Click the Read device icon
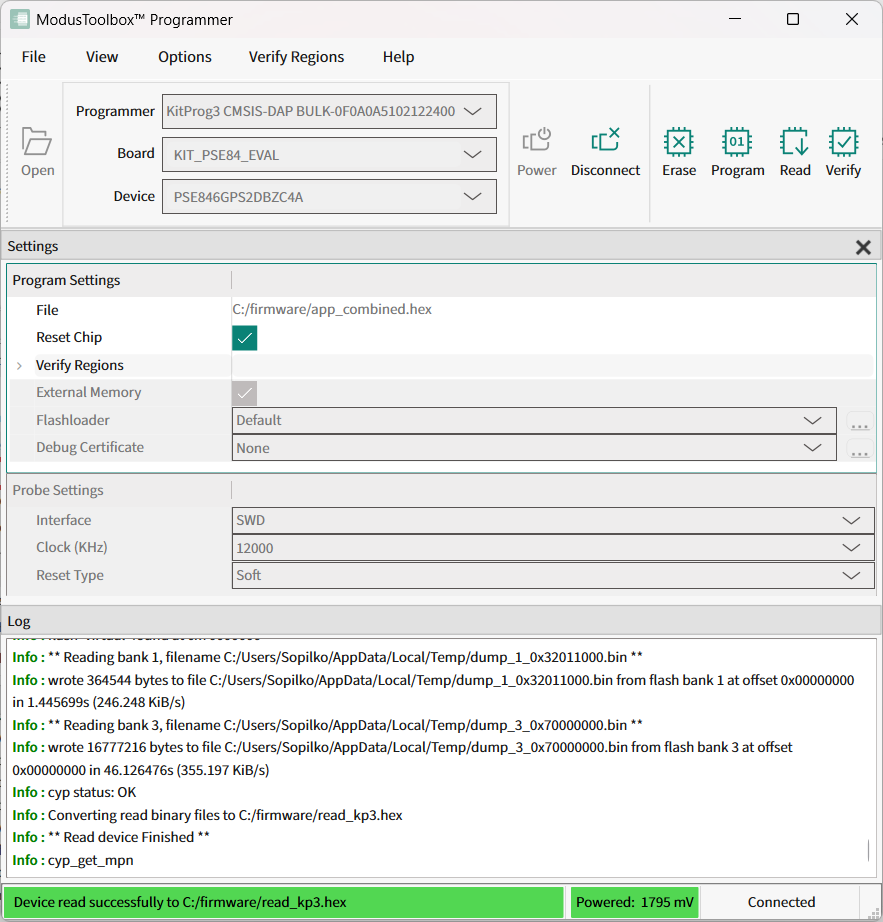The height and width of the screenshot is (922, 883). click(x=795, y=143)
